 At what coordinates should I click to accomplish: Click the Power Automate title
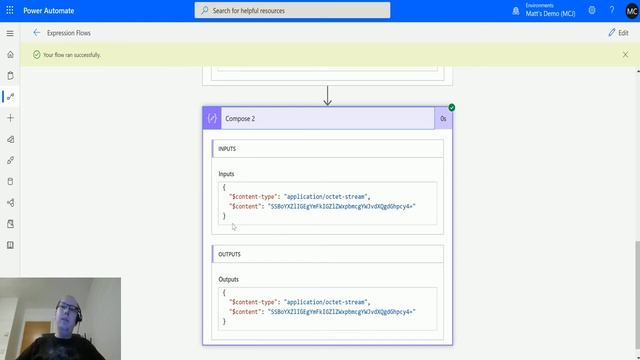tap(49, 11)
